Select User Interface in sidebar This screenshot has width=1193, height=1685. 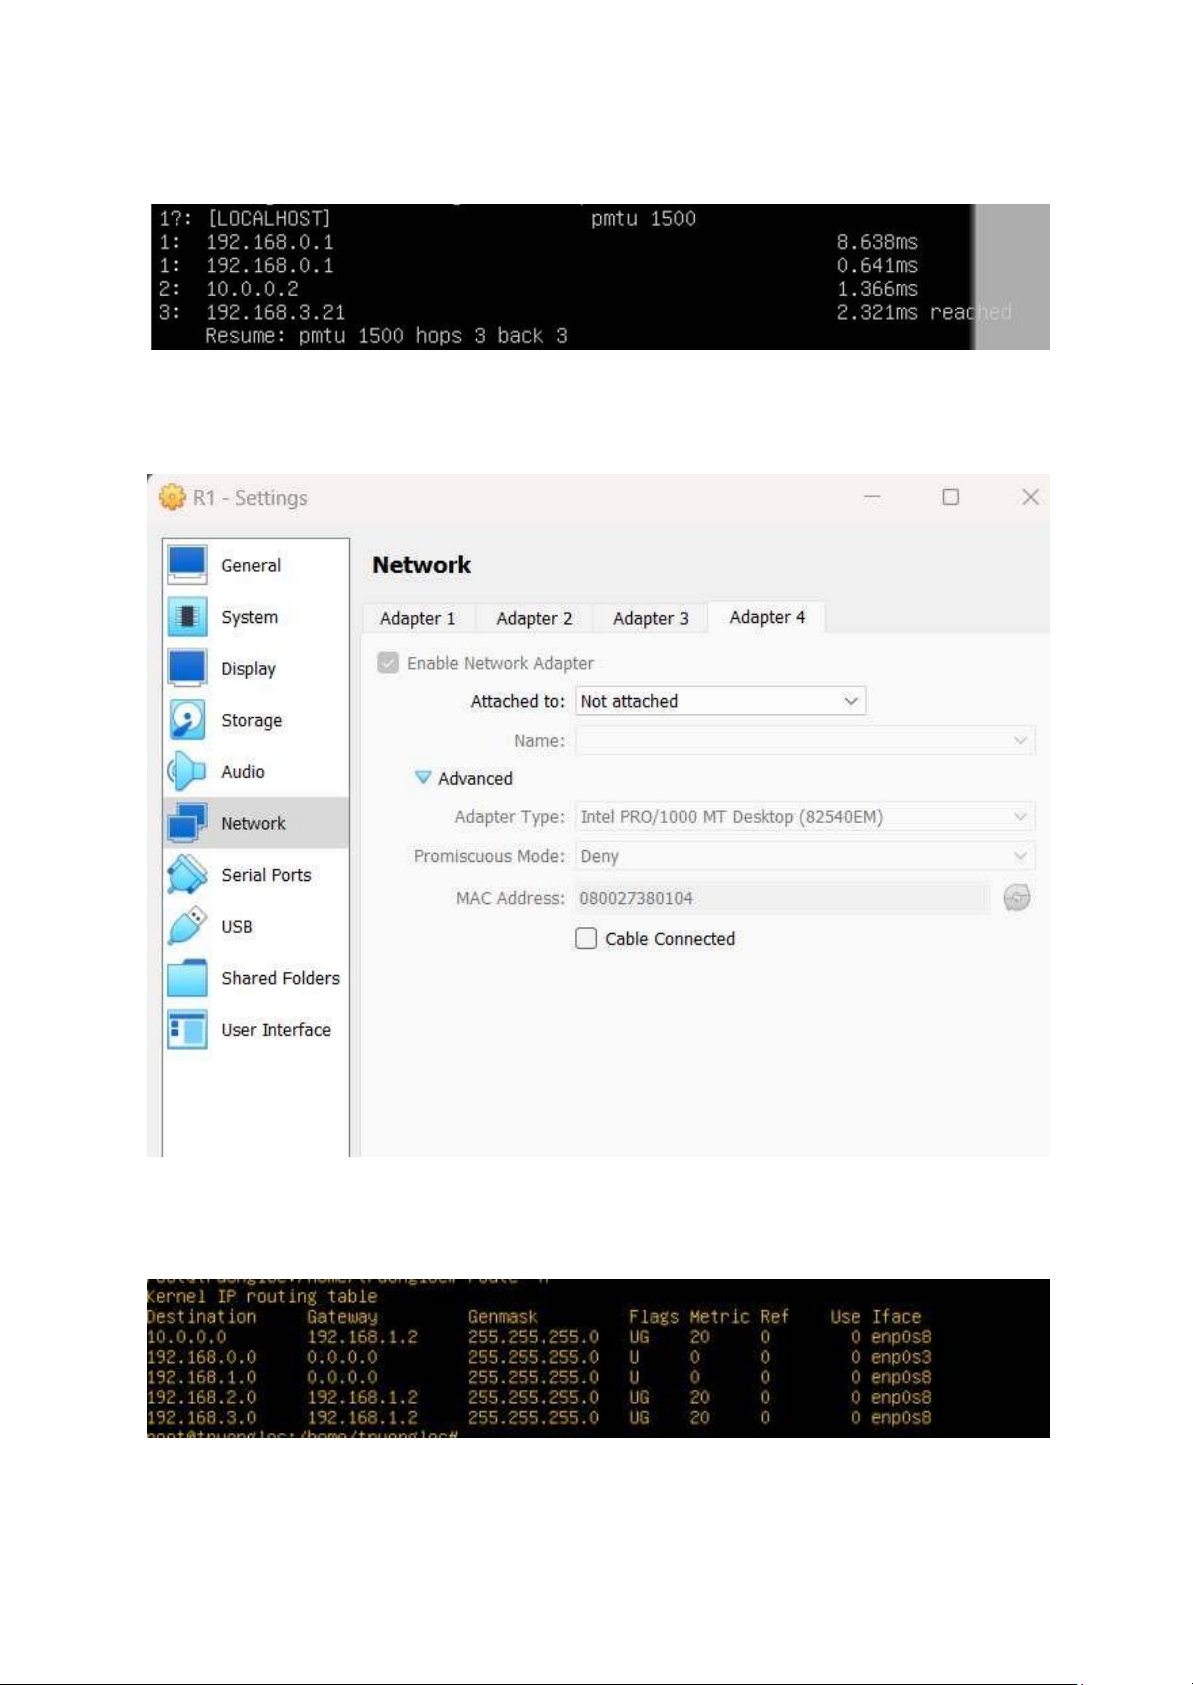click(275, 1030)
